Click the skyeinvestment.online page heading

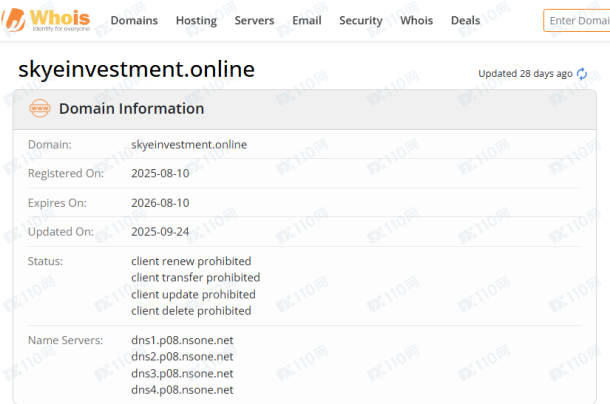(x=137, y=69)
